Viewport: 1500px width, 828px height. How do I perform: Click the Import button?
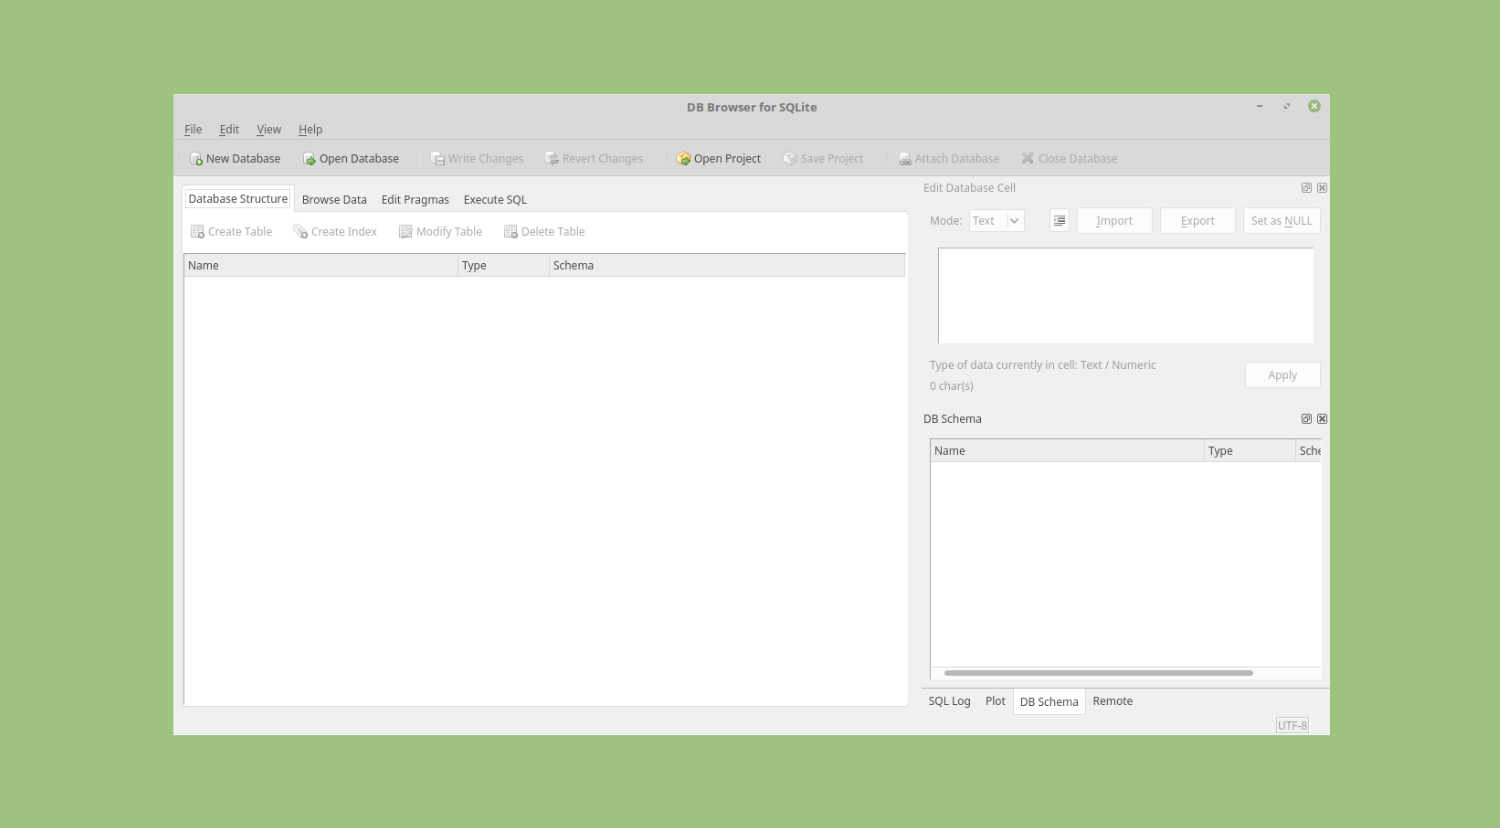pos(1114,221)
